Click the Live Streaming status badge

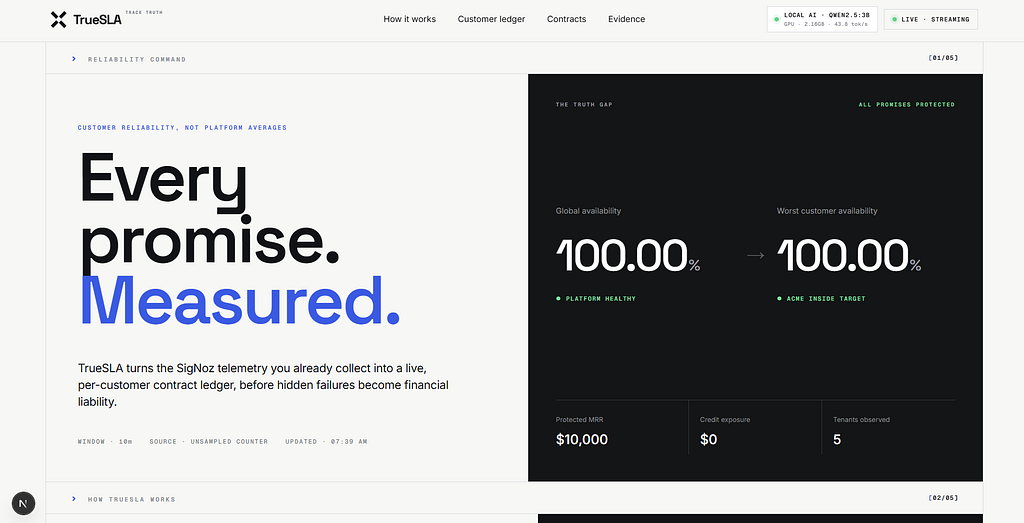(931, 20)
